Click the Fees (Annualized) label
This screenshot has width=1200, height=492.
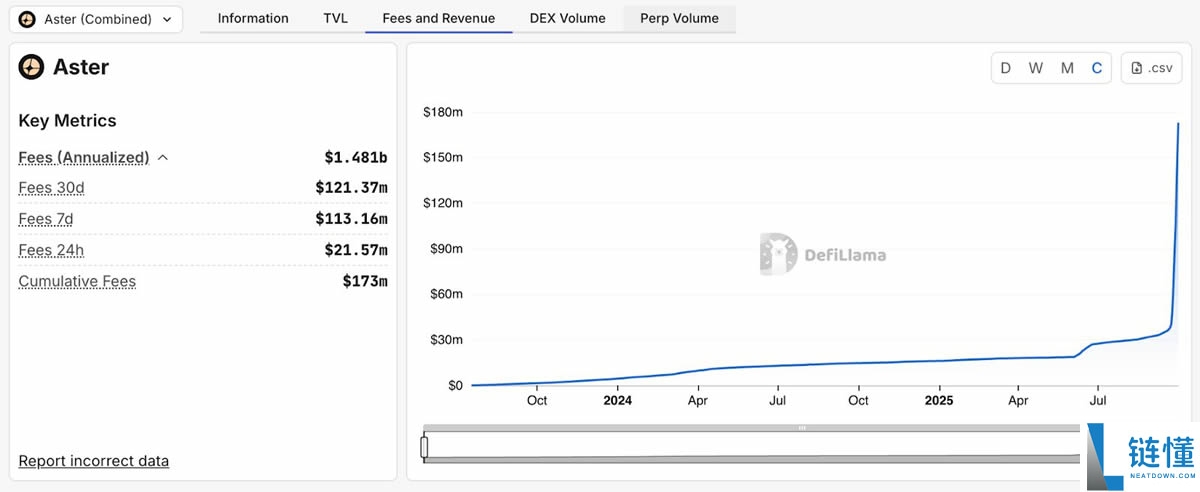tap(84, 158)
